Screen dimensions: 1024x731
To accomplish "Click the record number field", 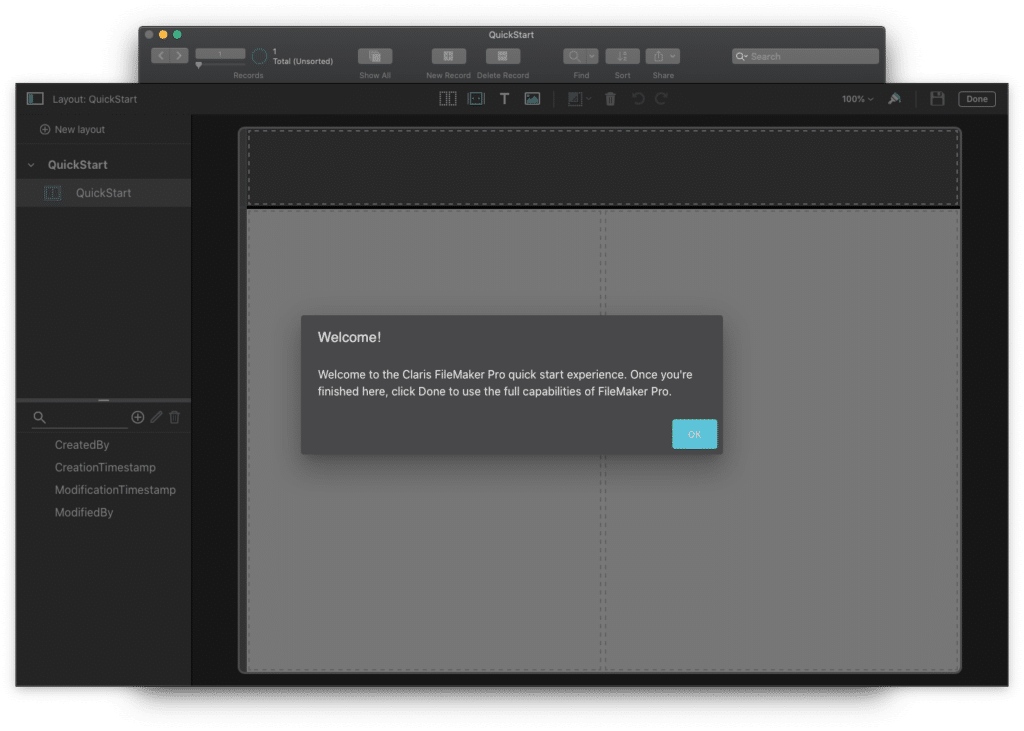I will coord(220,54).
